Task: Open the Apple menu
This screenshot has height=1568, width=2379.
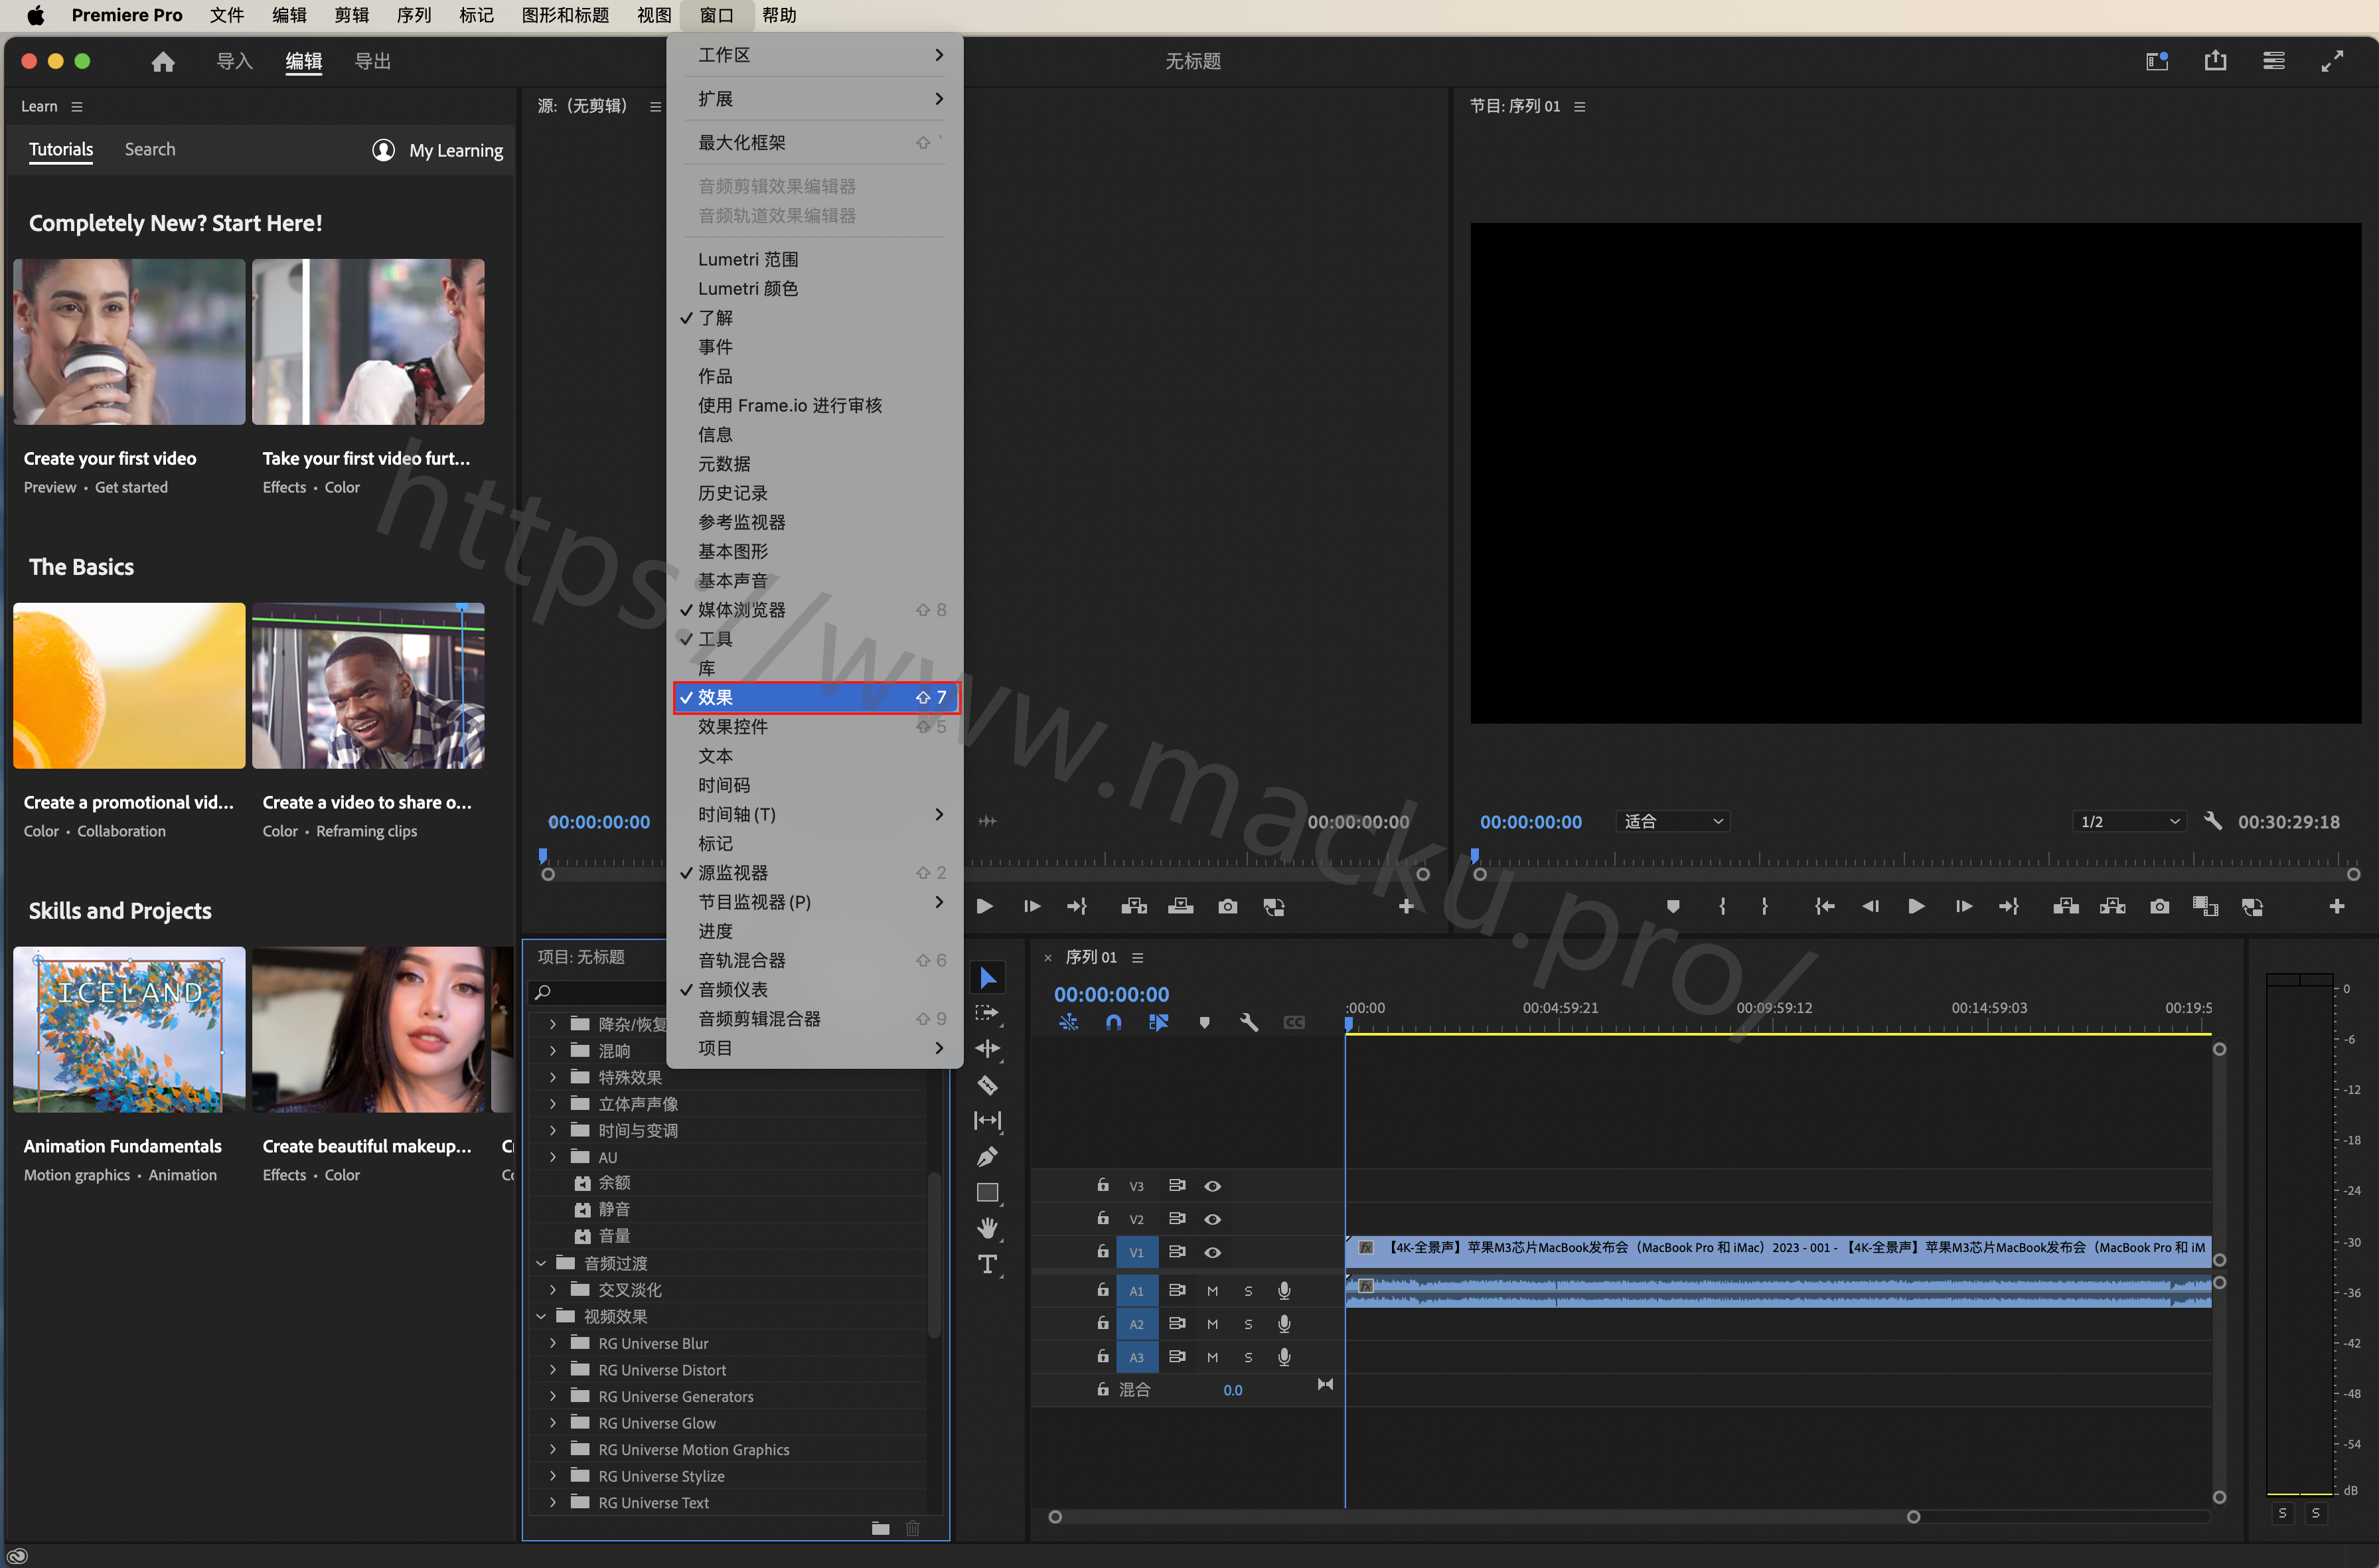Action: click(35, 15)
